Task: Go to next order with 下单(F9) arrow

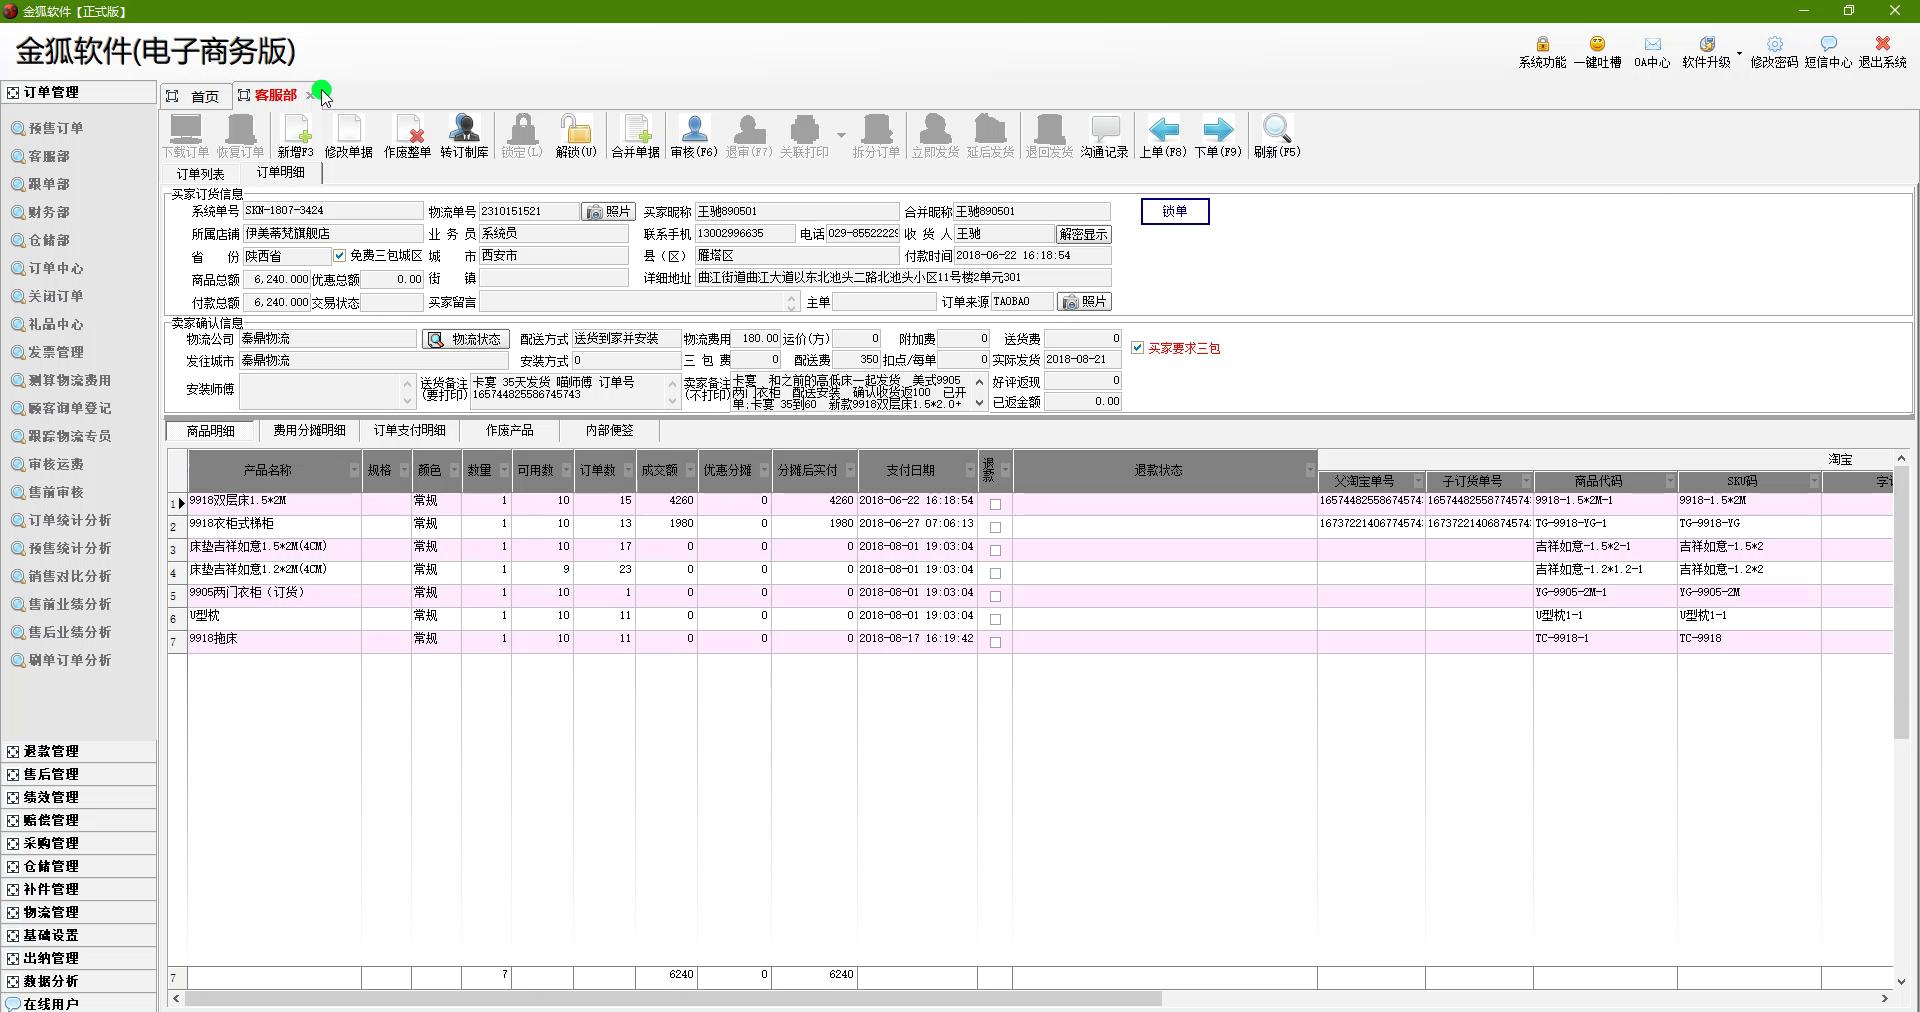Action: pos(1218,129)
